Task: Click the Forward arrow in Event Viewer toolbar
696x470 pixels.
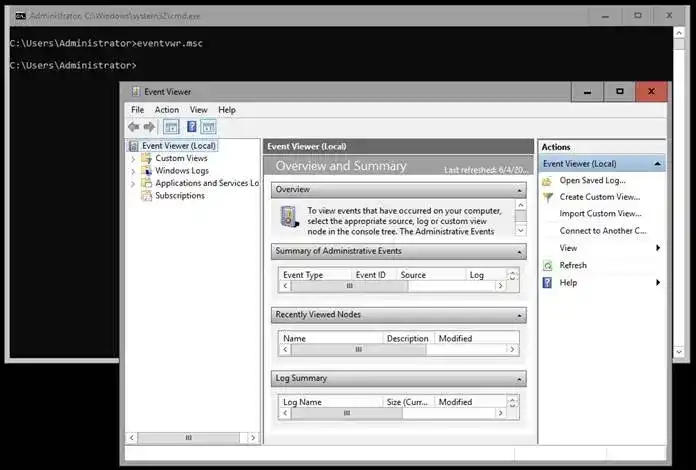Action: click(149, 127)
